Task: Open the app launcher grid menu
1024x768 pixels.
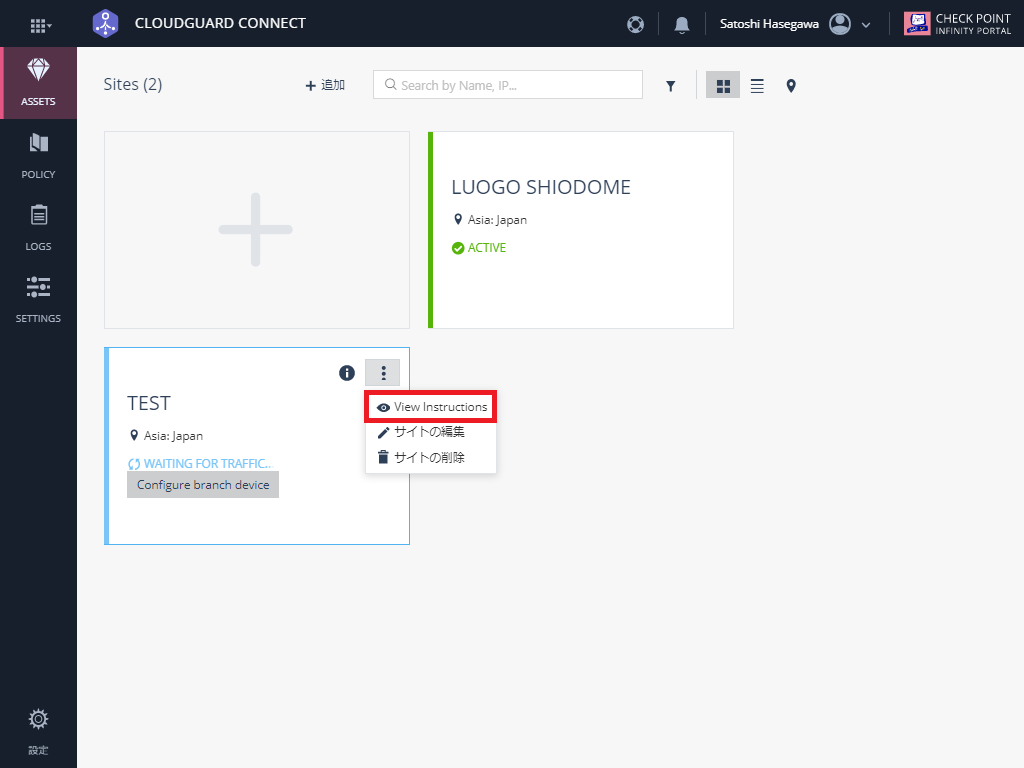Action: tap(40, 25)
